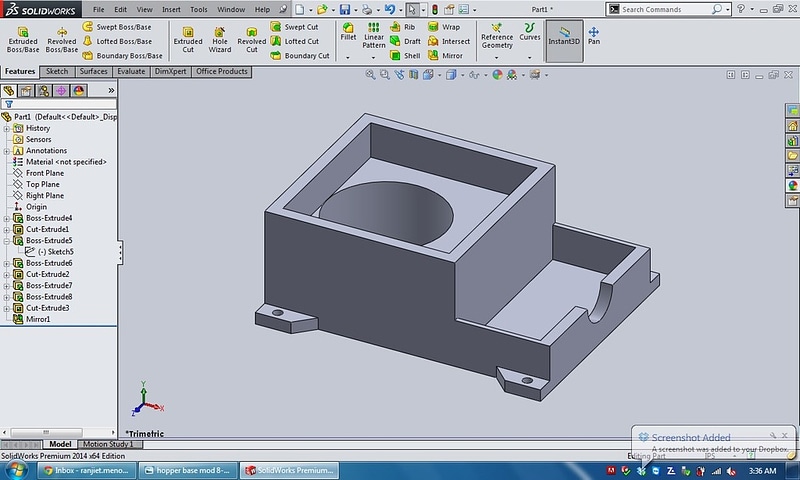Select the Shell tool
Viewport: 800px width, 480px height.
point(405,55)
